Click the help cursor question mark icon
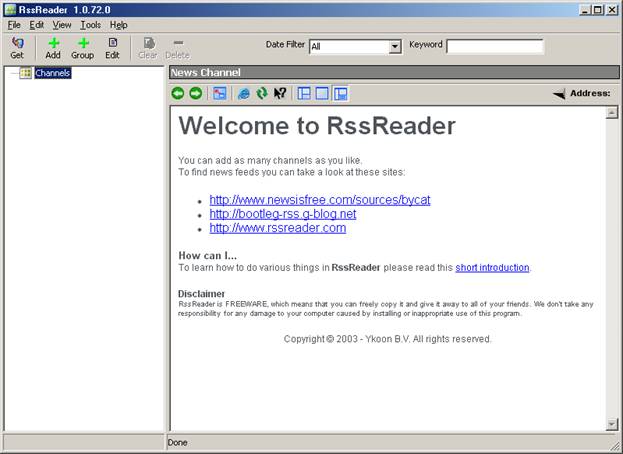This screenshot has width=623, height=454. pyautogui.click(x=280, y=93)
